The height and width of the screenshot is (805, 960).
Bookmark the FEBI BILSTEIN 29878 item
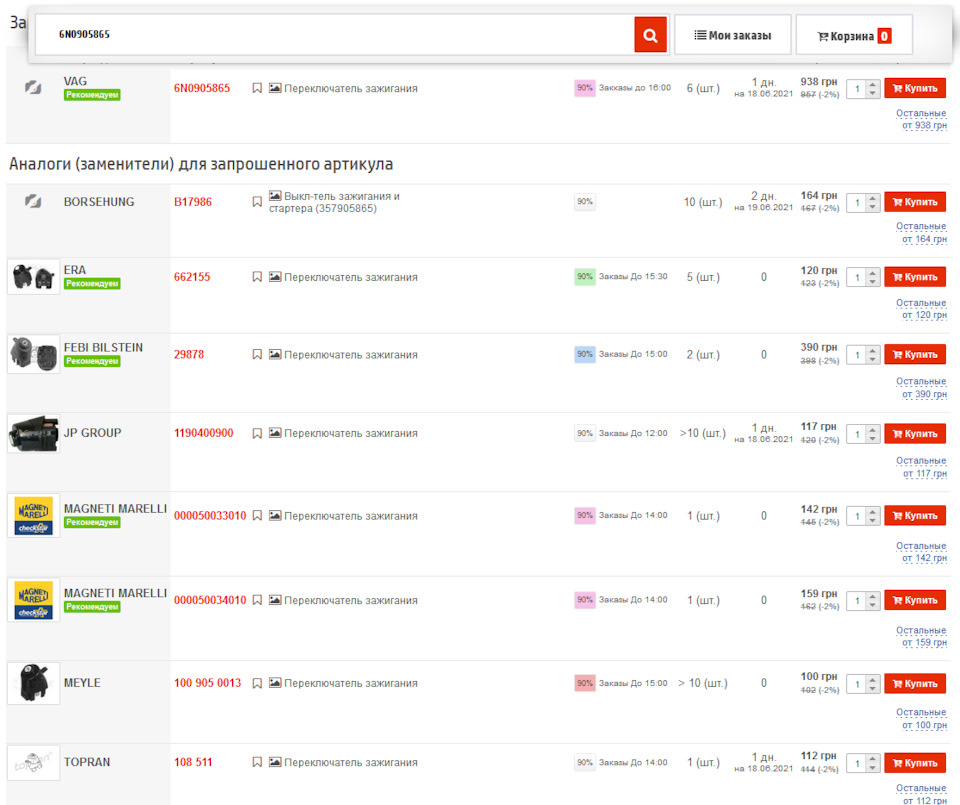point(257,354)
